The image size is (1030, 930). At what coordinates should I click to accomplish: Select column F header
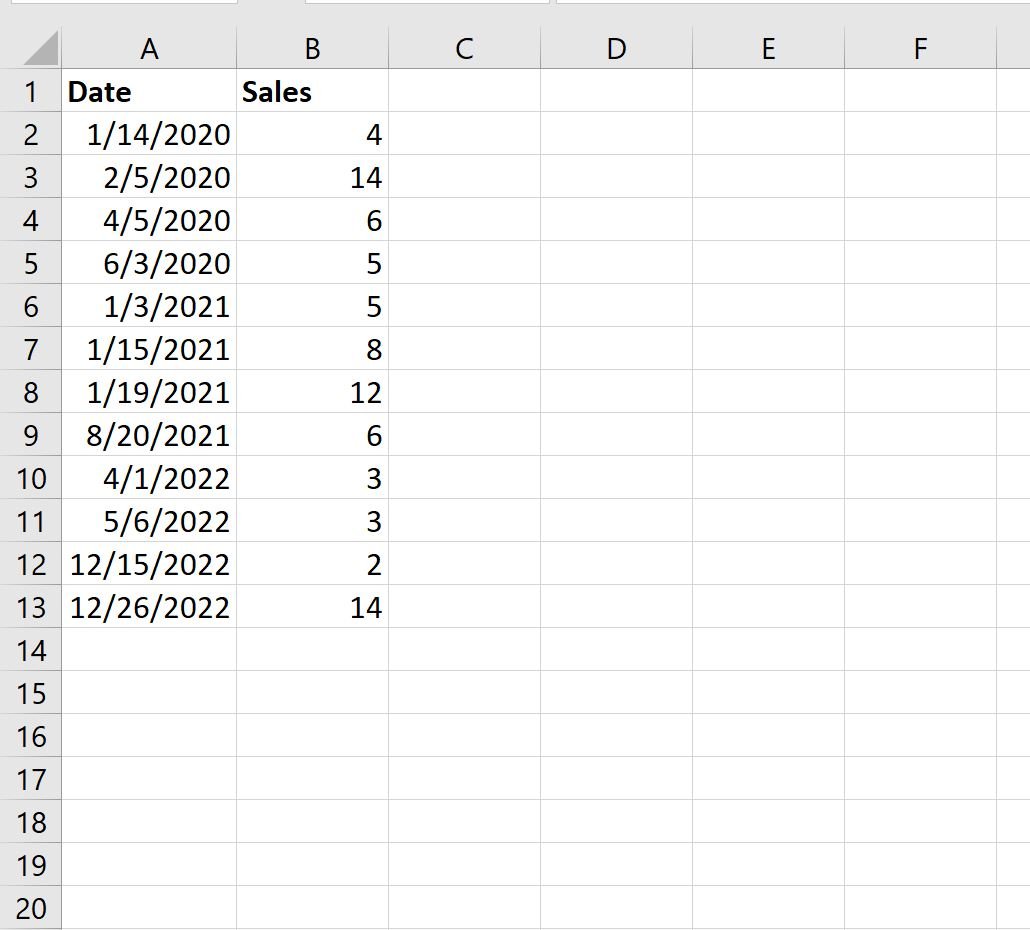(920, 49)
